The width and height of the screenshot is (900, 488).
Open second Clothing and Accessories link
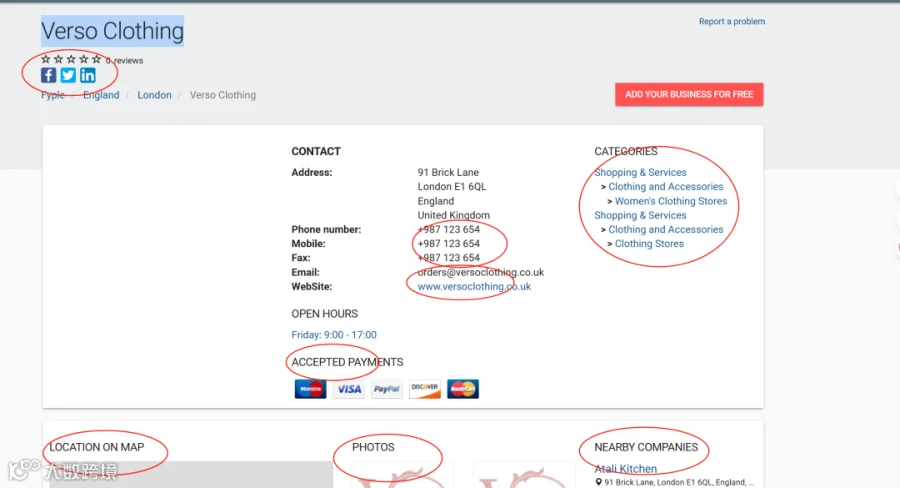[666, 229]
